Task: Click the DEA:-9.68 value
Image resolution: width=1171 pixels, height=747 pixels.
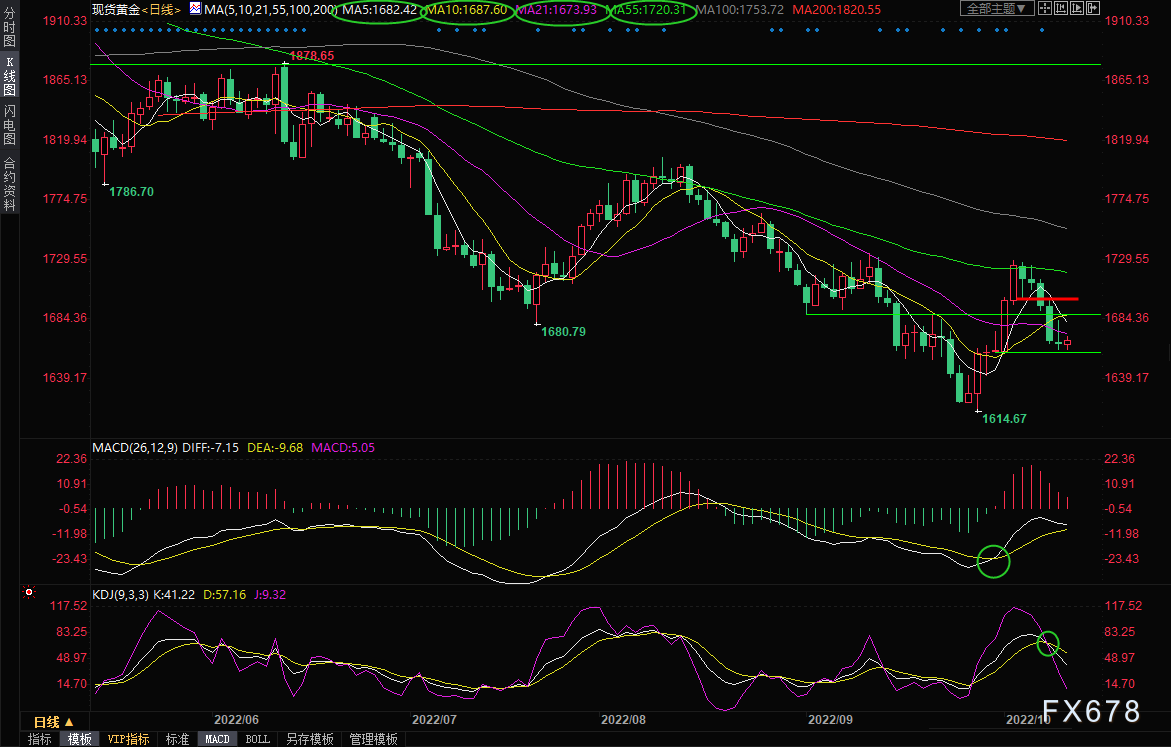Action: tap(275, 447)
